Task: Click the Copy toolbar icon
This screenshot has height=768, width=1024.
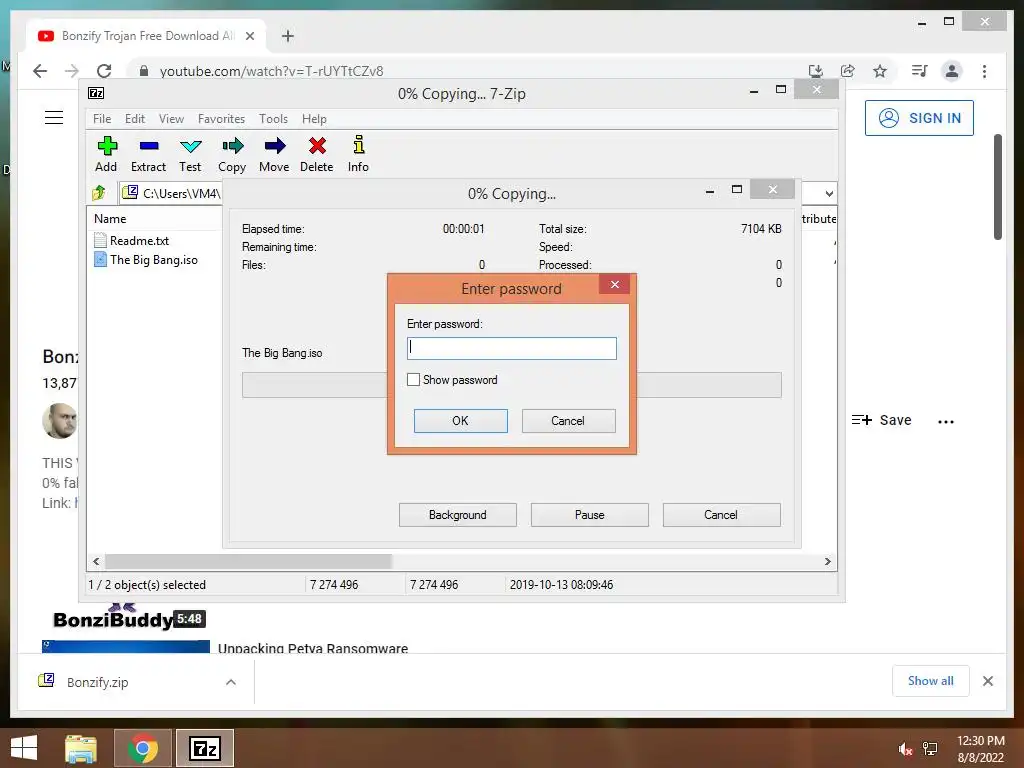Action: click(232, 154)
